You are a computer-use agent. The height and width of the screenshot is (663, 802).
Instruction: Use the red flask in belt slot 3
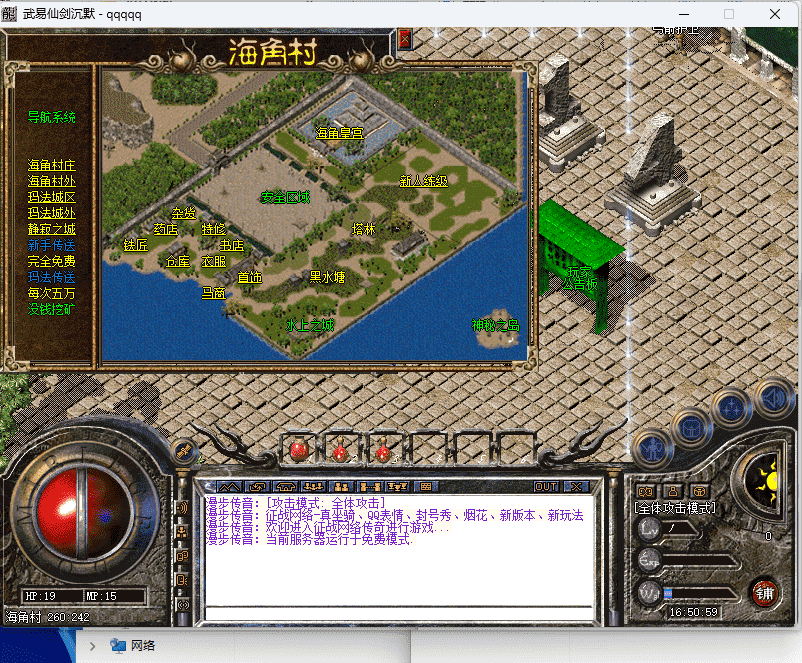[383, 450]
